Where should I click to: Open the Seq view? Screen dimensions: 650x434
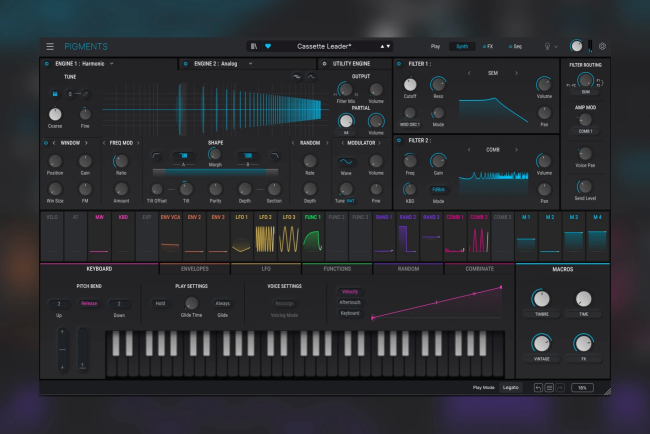point(515,46)
